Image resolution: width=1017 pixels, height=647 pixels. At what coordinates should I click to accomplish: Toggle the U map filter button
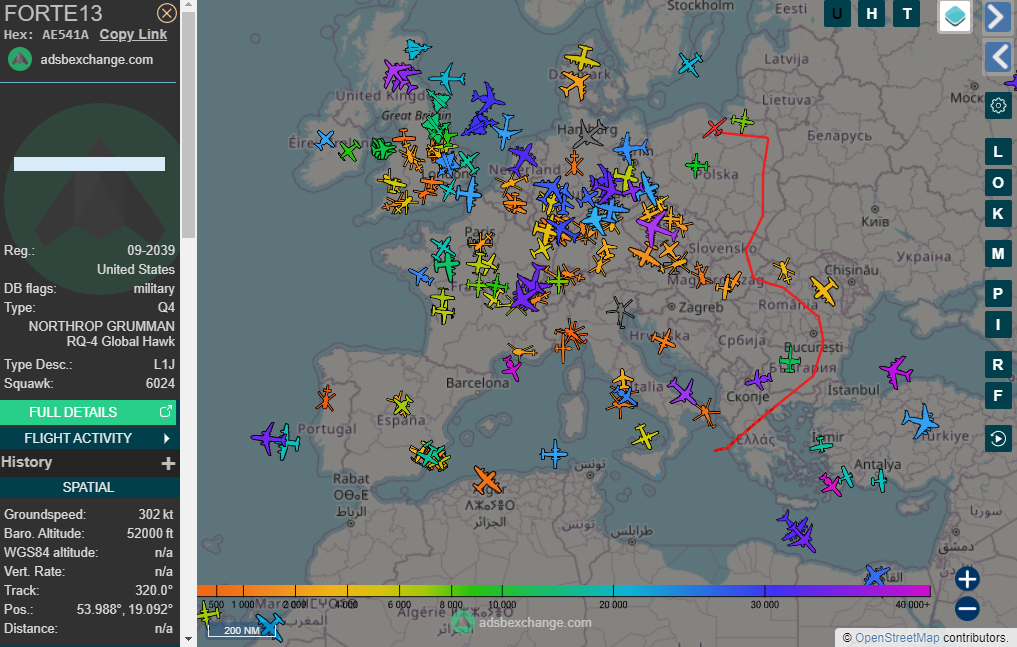[x=837, y=14]
